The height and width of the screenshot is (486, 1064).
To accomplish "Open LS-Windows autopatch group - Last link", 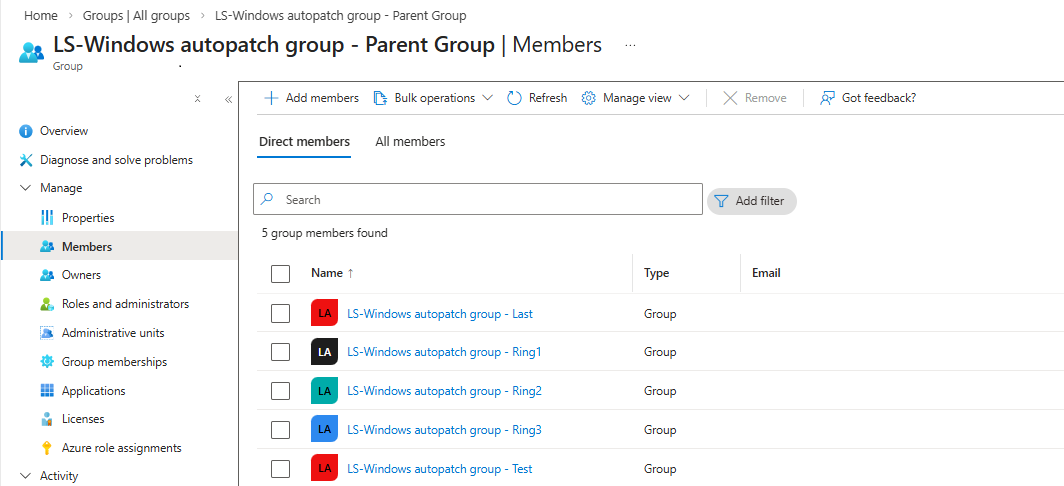I will [440, 314].
